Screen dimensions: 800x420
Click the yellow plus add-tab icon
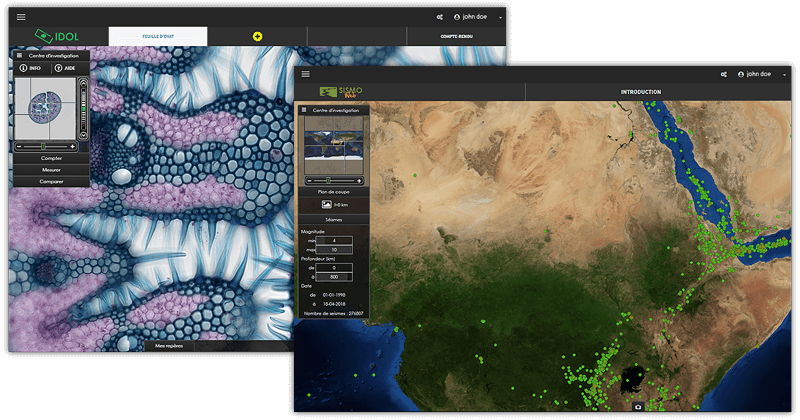[x=257, y=36]
